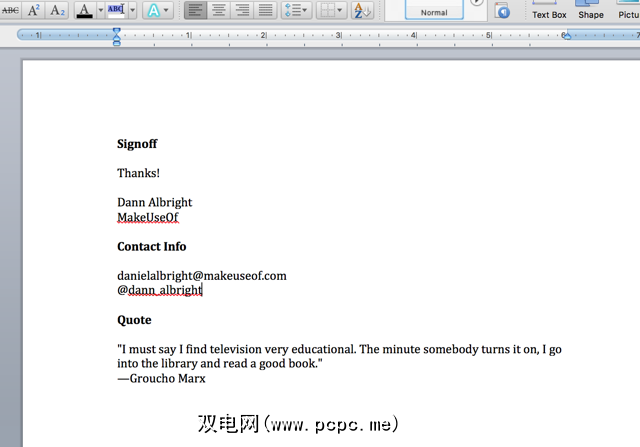Click the attribution '—Groucho Marx'
The height and width of the screenshot is (447, 640).
(162, 378)
